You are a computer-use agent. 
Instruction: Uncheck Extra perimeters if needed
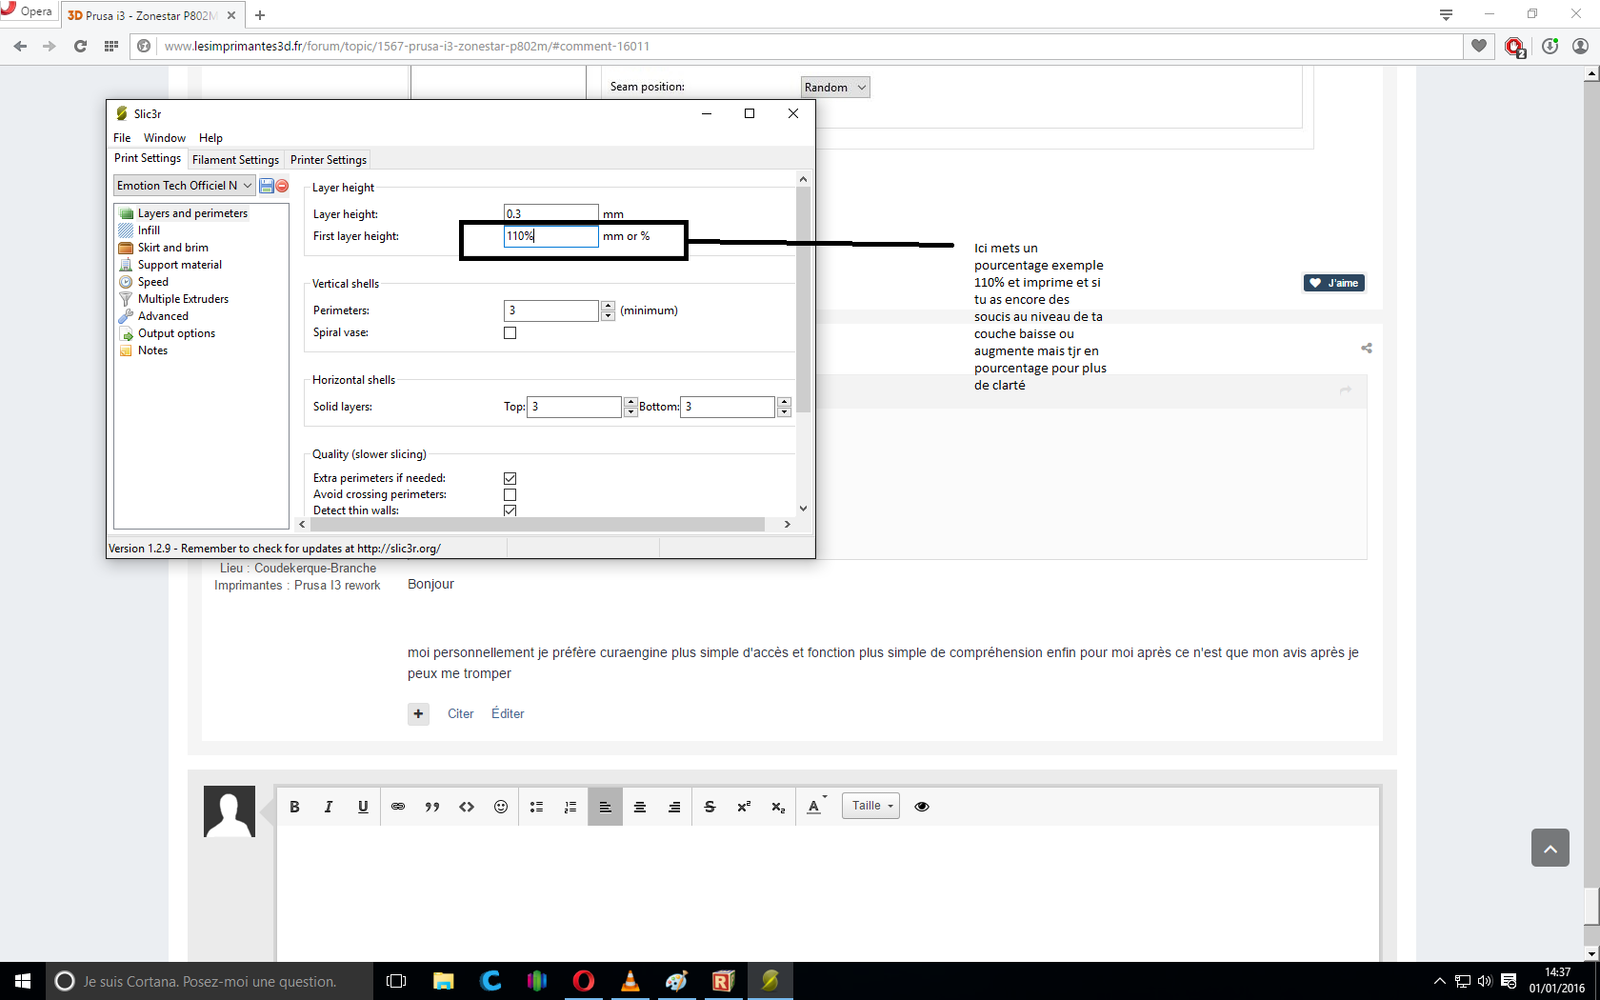pos(510,478)
